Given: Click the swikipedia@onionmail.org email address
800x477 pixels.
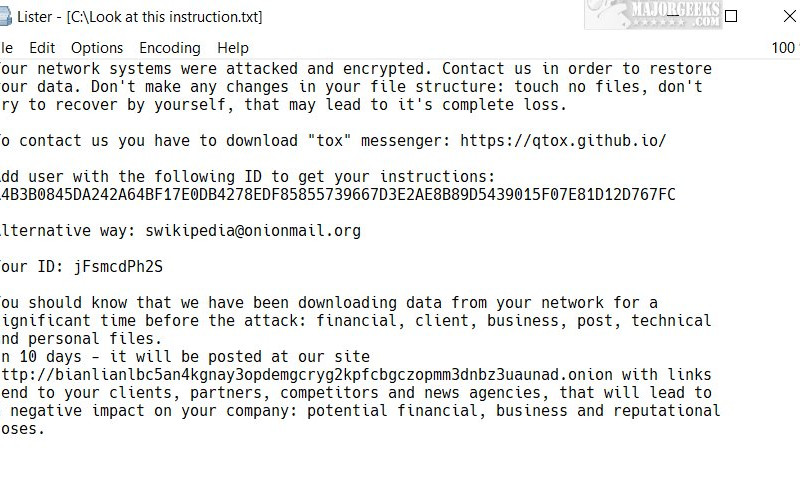Looking at the screenshot, I should coord(253,231).
